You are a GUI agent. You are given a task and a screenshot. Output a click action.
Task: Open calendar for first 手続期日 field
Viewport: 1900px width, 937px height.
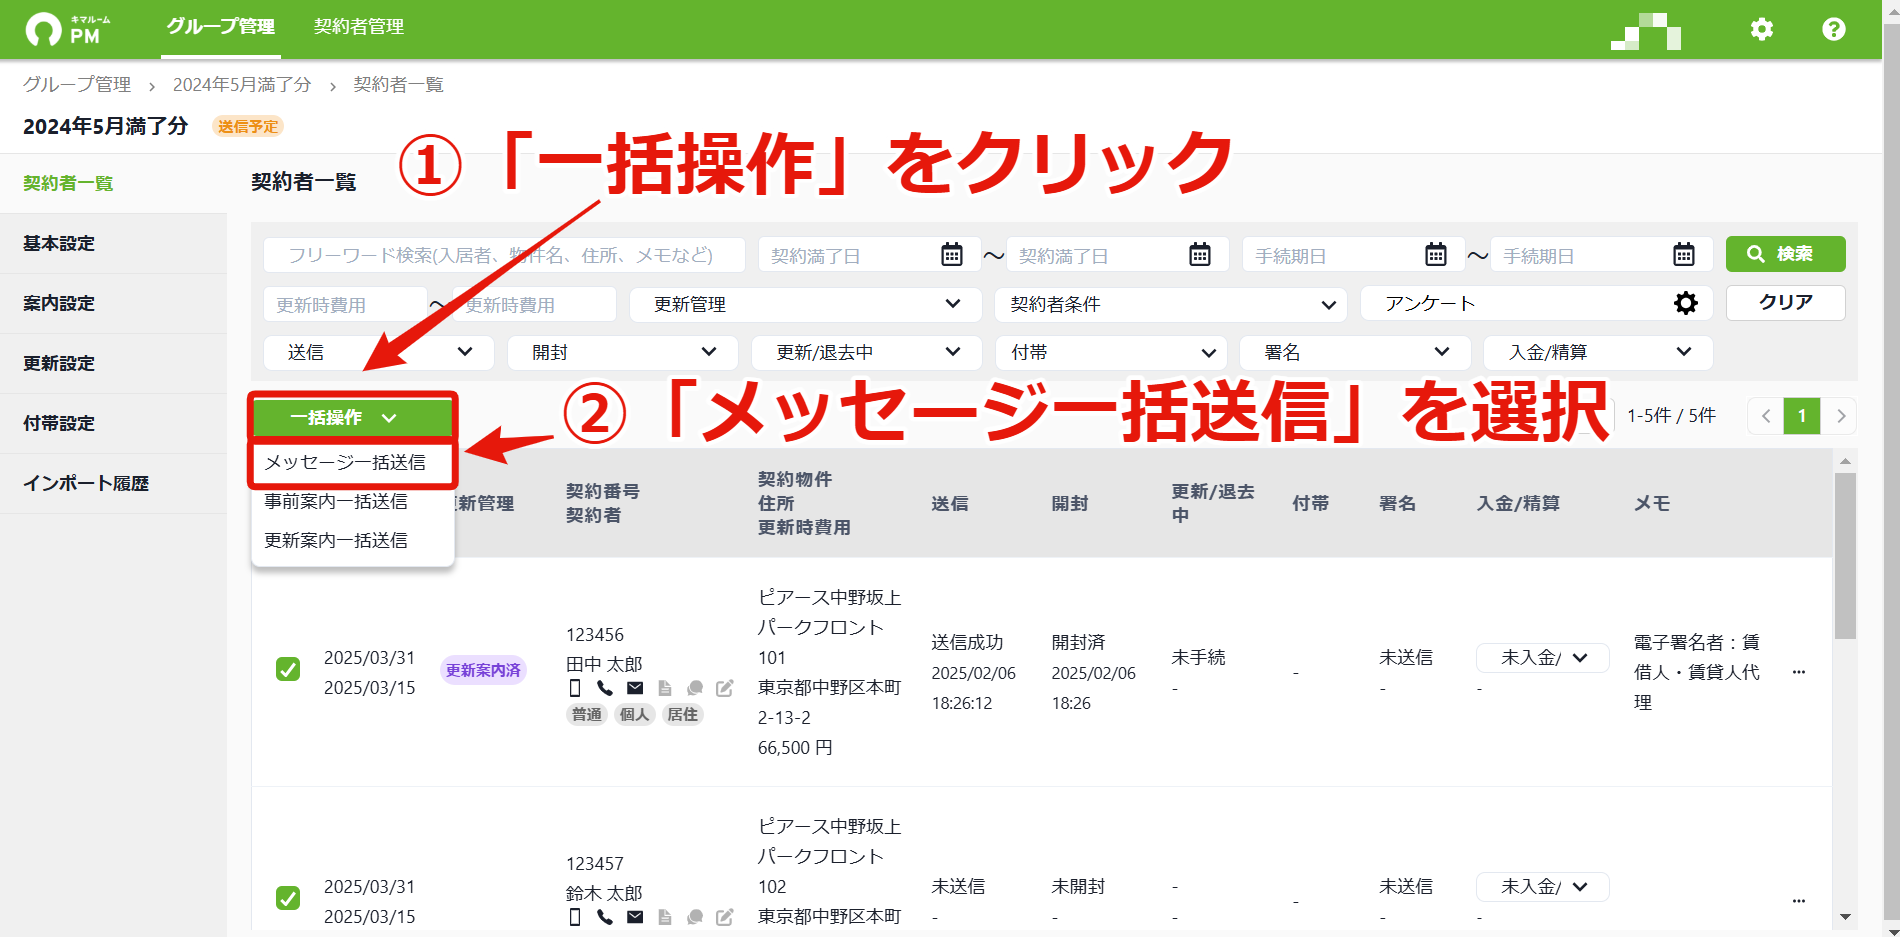[1436, 255]
